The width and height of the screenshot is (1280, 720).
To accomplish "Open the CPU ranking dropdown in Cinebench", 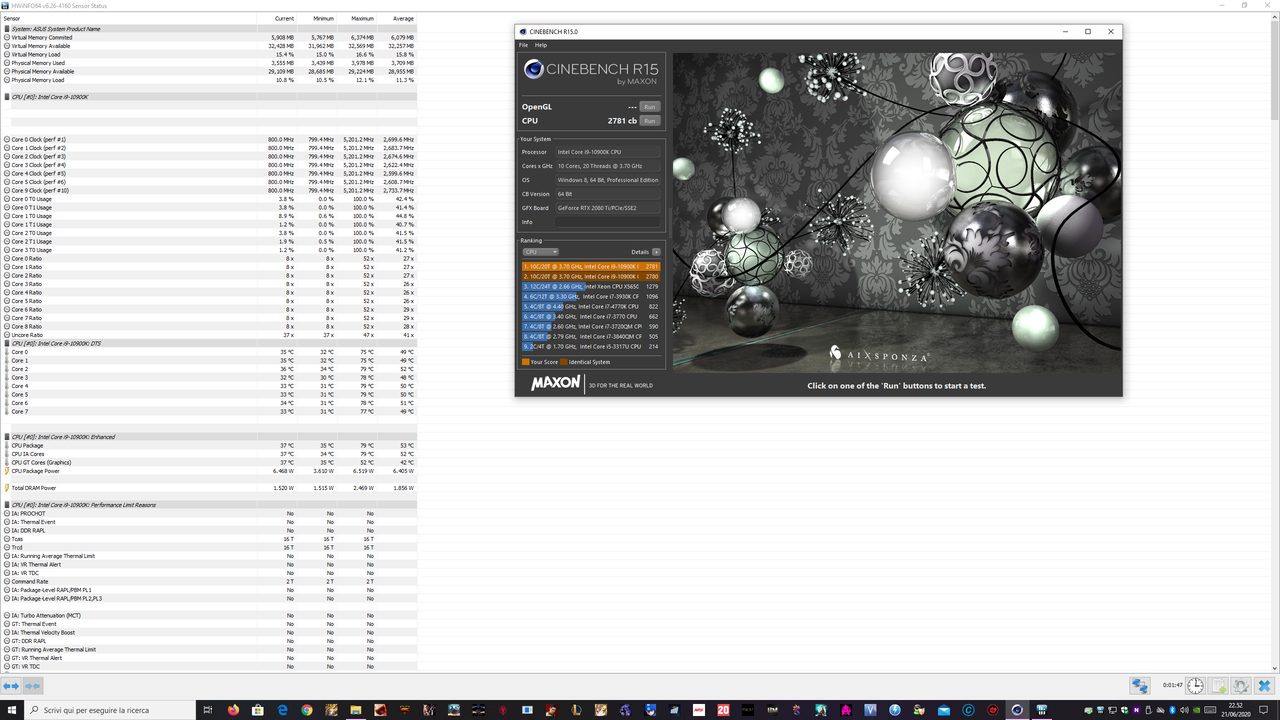I will click(x=541, y=251).
